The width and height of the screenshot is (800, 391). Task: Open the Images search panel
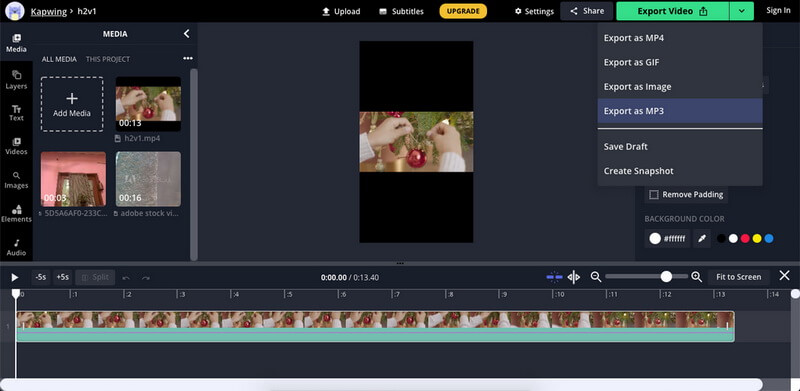point(16,180)
